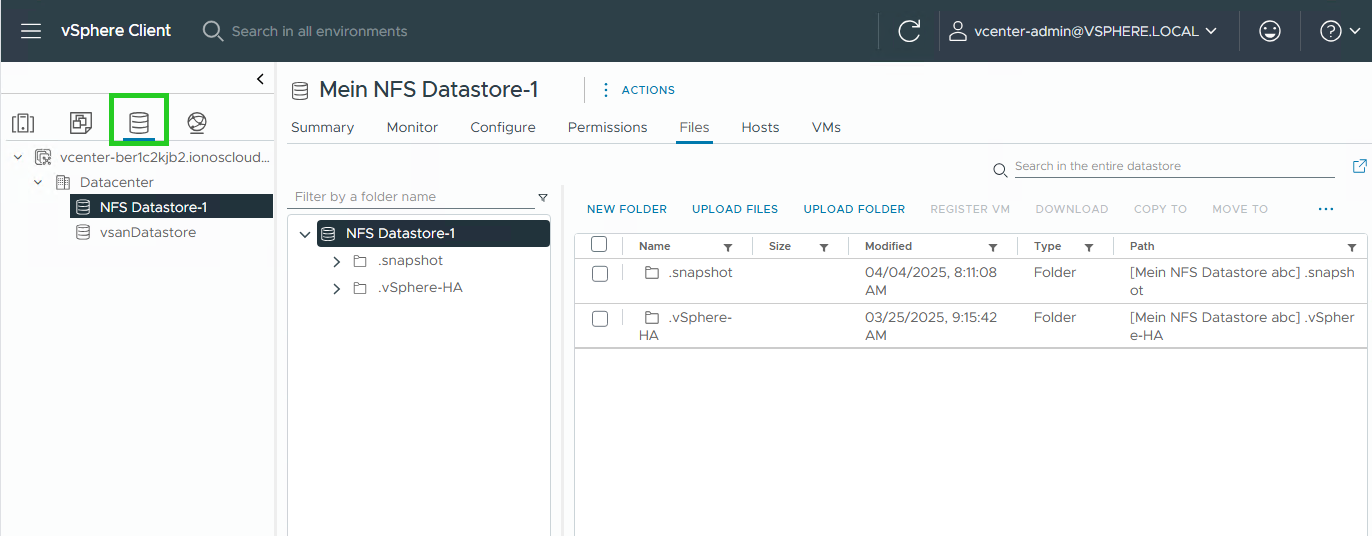1372x536 pixels.
Task: Select vsanDatastore in the inventory tree
Action: pyautogui.click(x=148, y=232)
